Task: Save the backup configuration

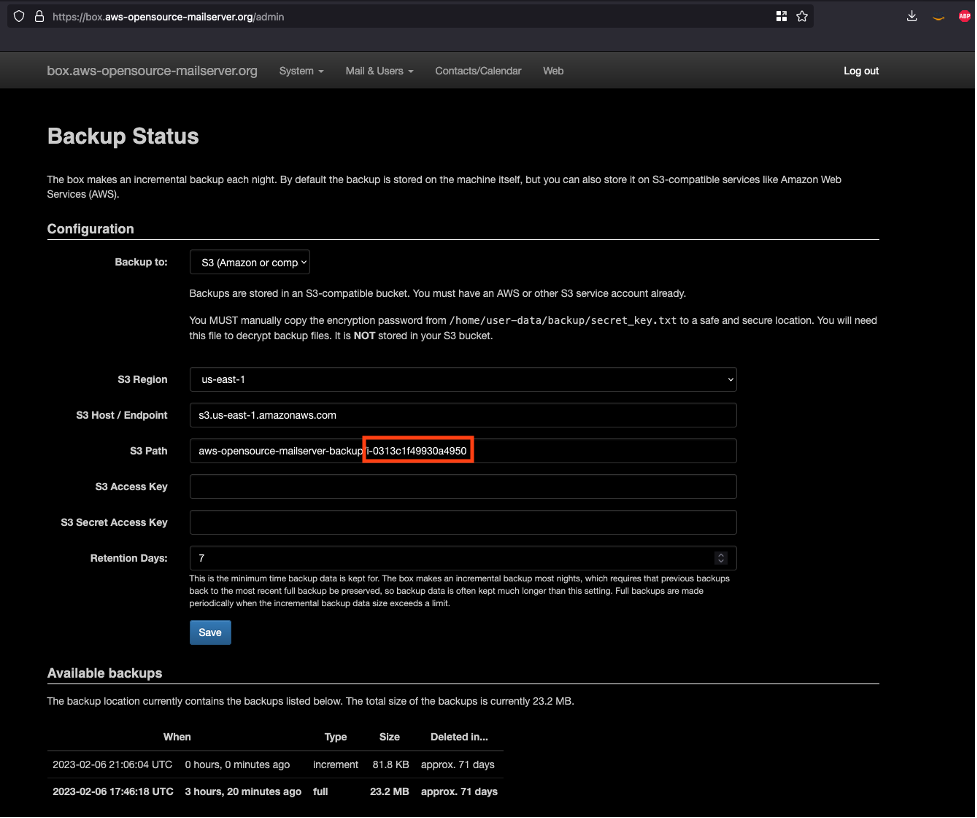Action: click(x=209, y=632)
